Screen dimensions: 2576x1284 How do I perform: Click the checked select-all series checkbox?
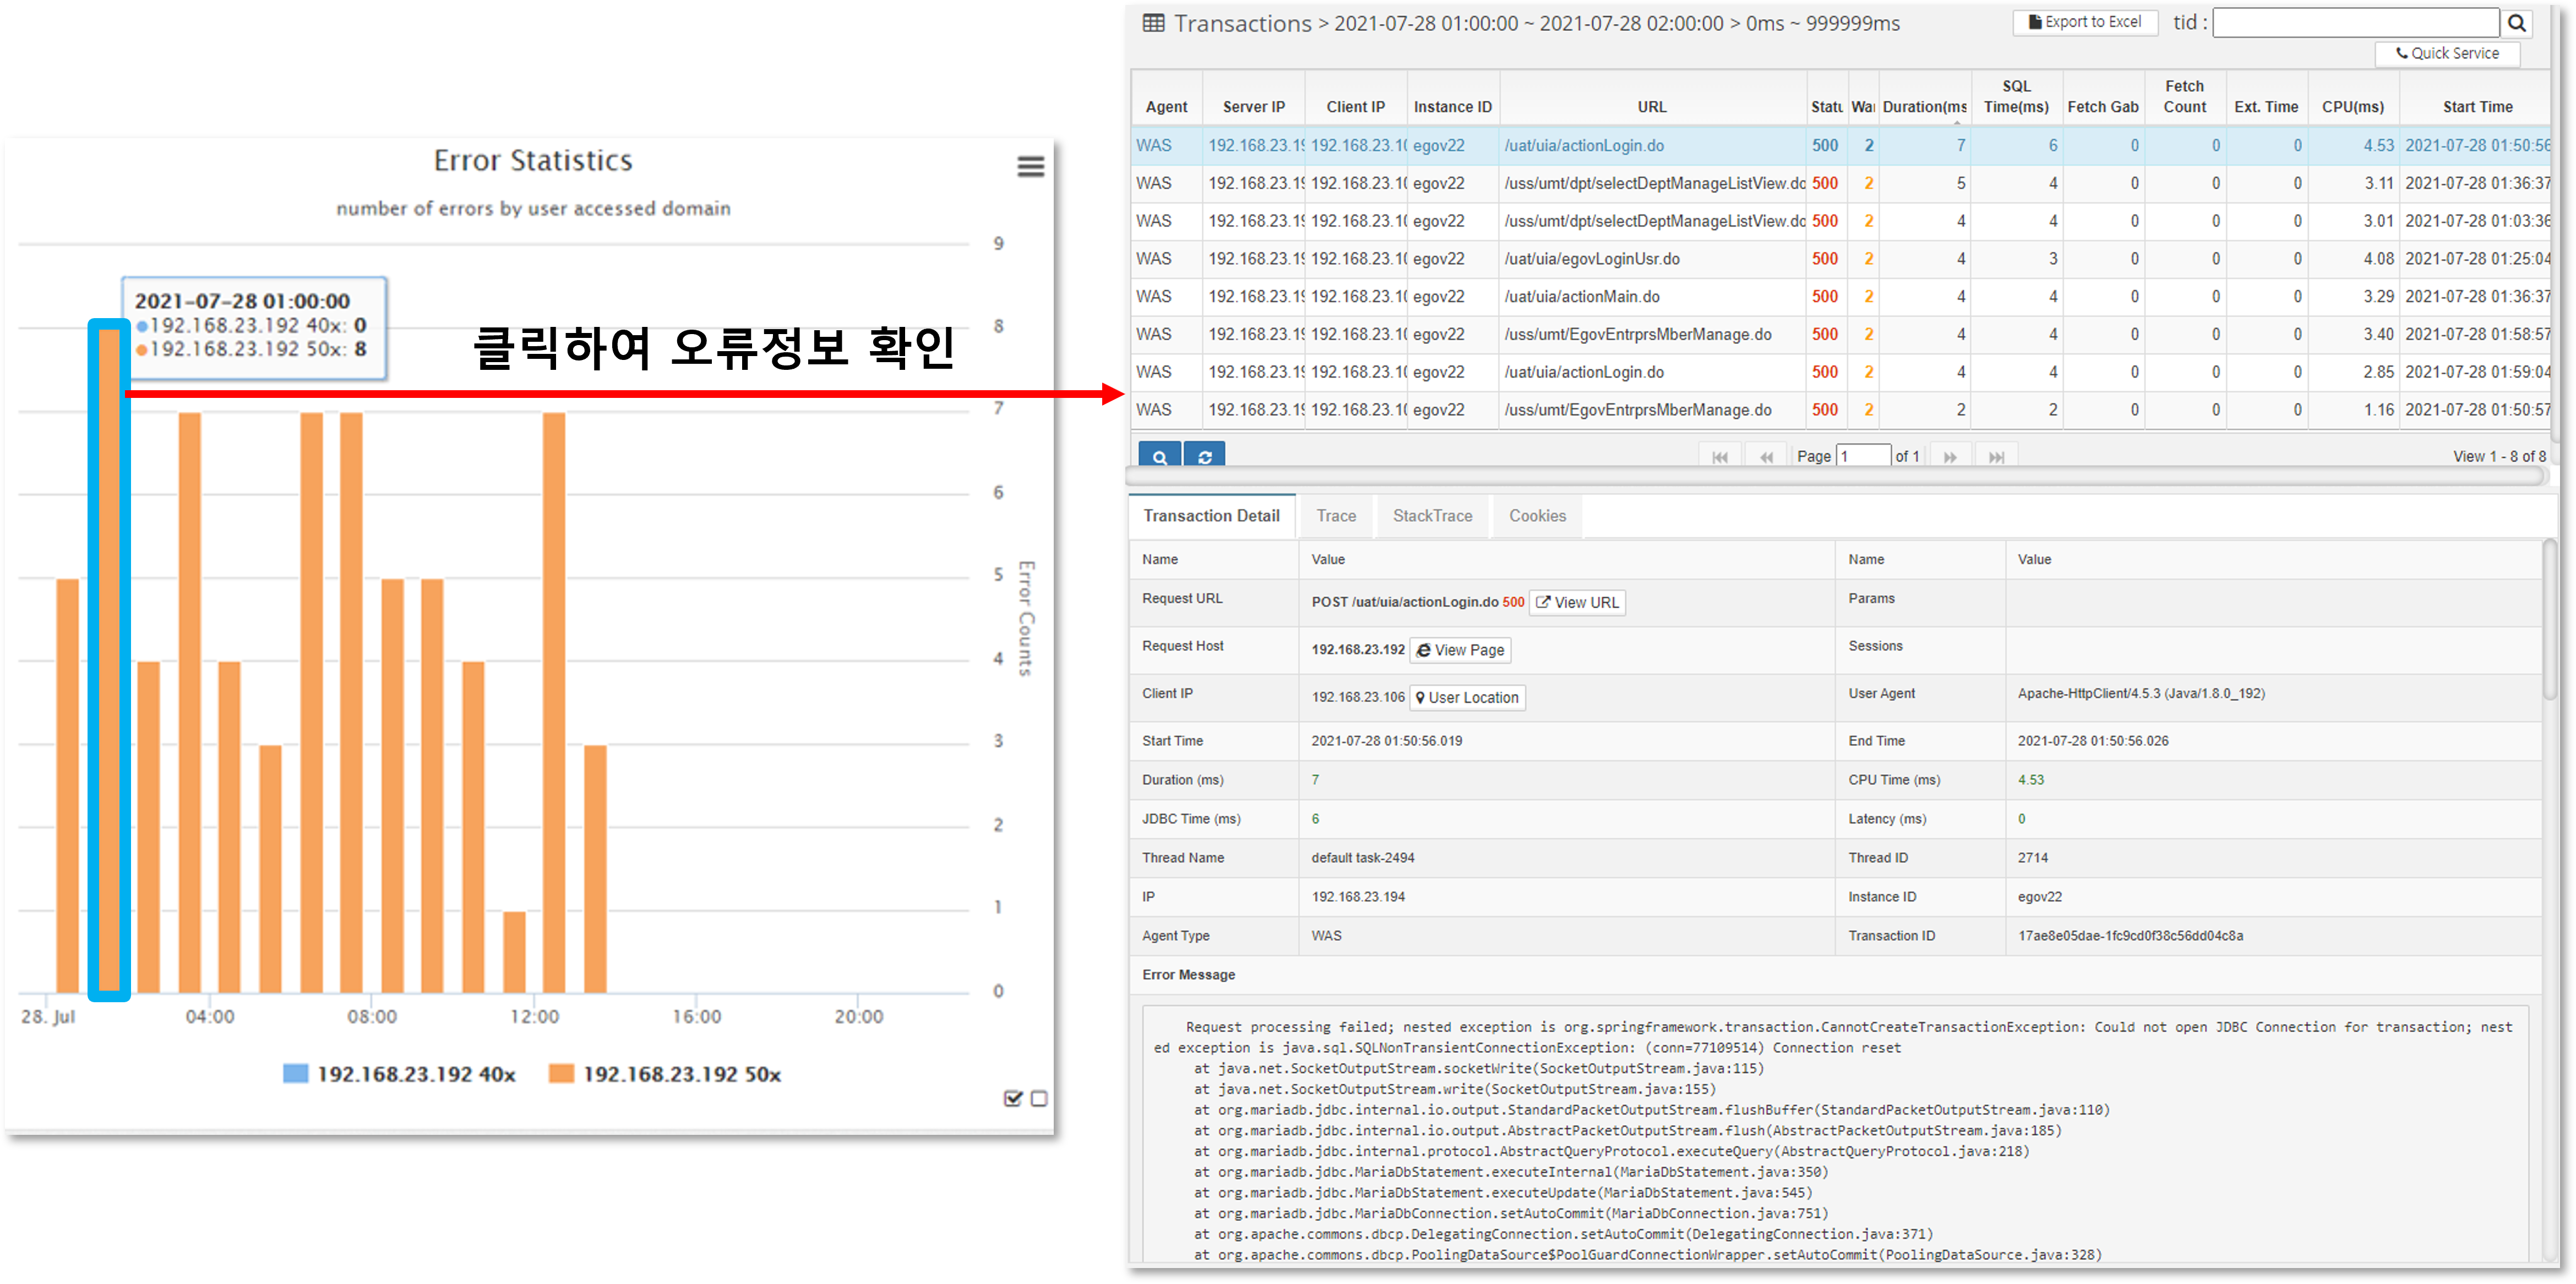[x=1013, y=1098]
